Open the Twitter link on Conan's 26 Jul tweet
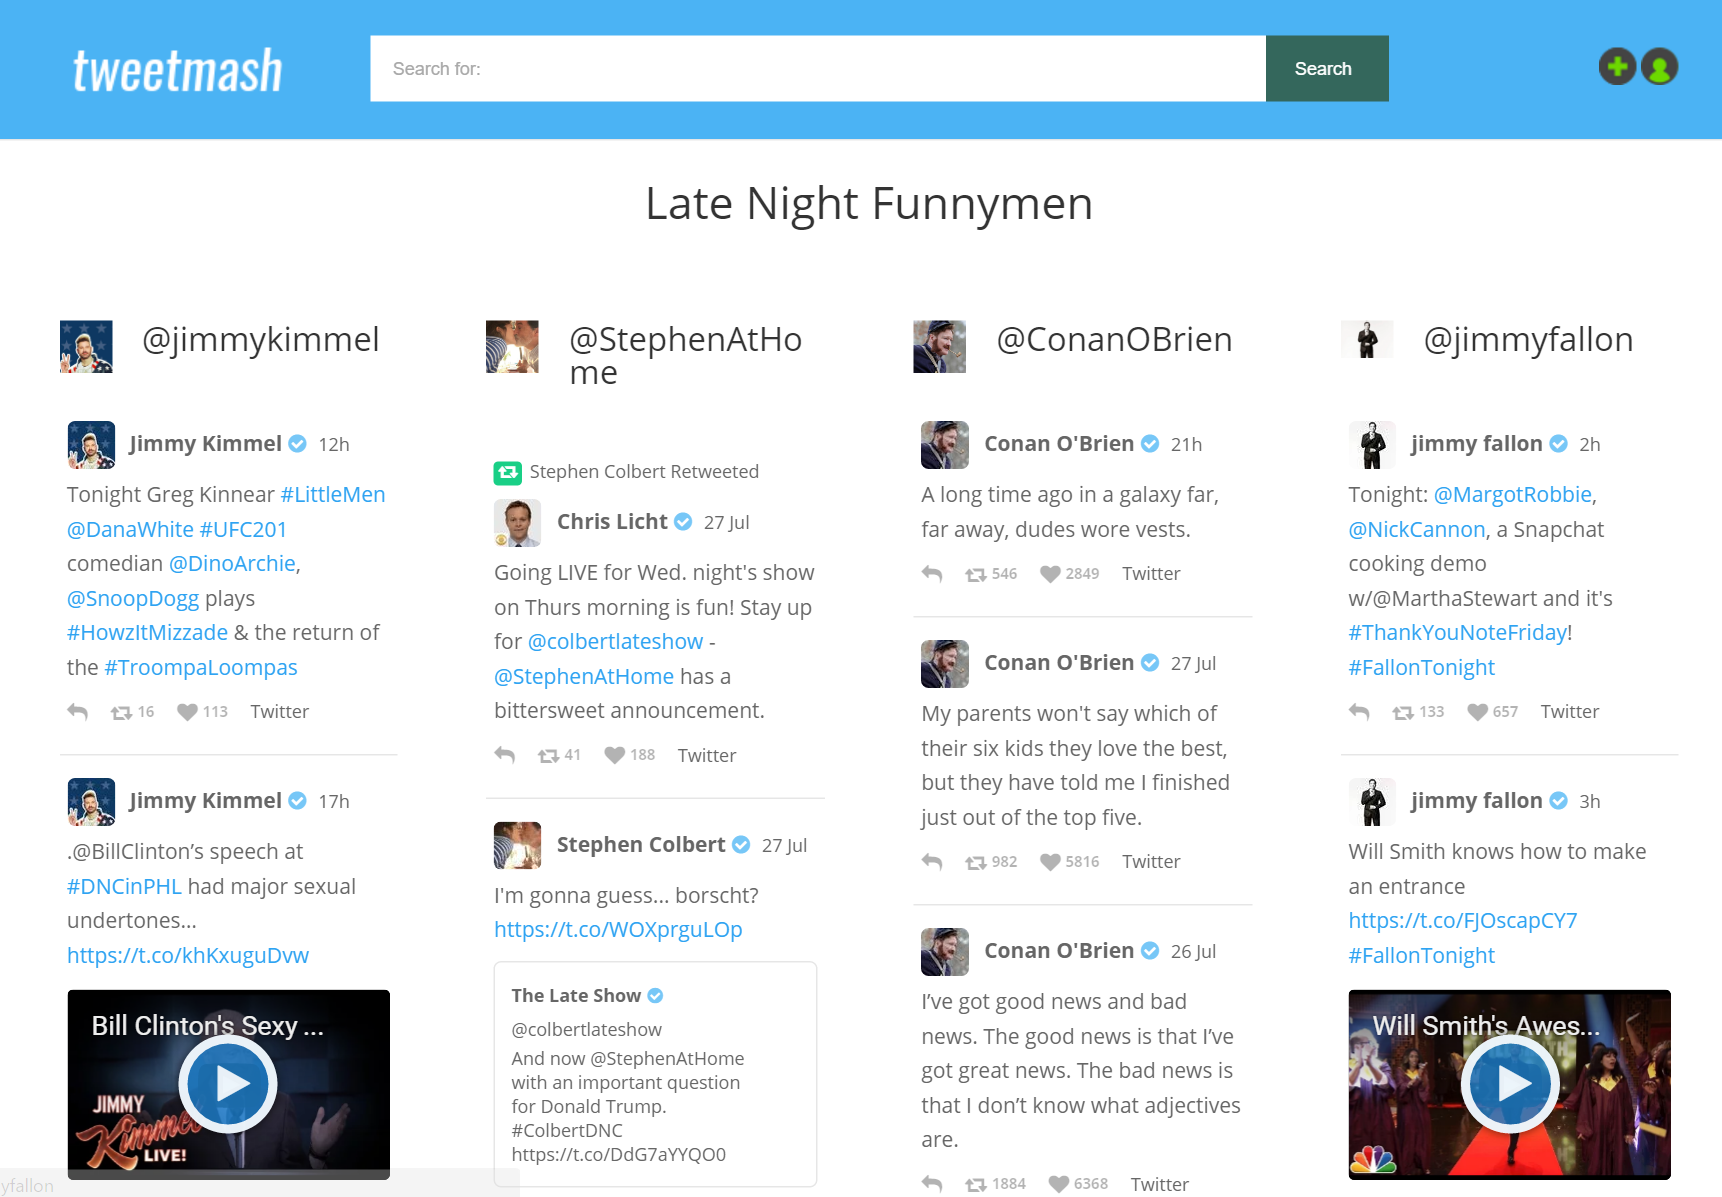Viewport: 1722px width, 1197px height. tap(1159, 1184)
